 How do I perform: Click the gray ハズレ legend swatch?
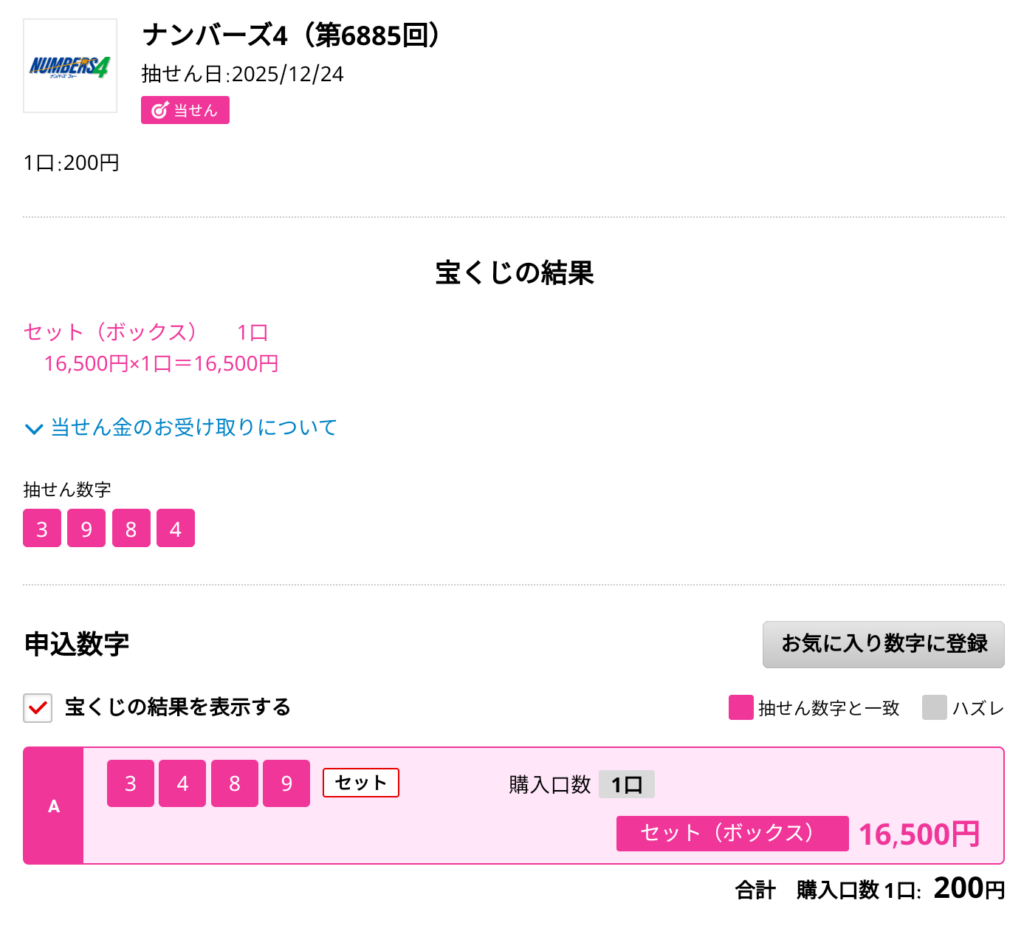(x=933, y=708)
